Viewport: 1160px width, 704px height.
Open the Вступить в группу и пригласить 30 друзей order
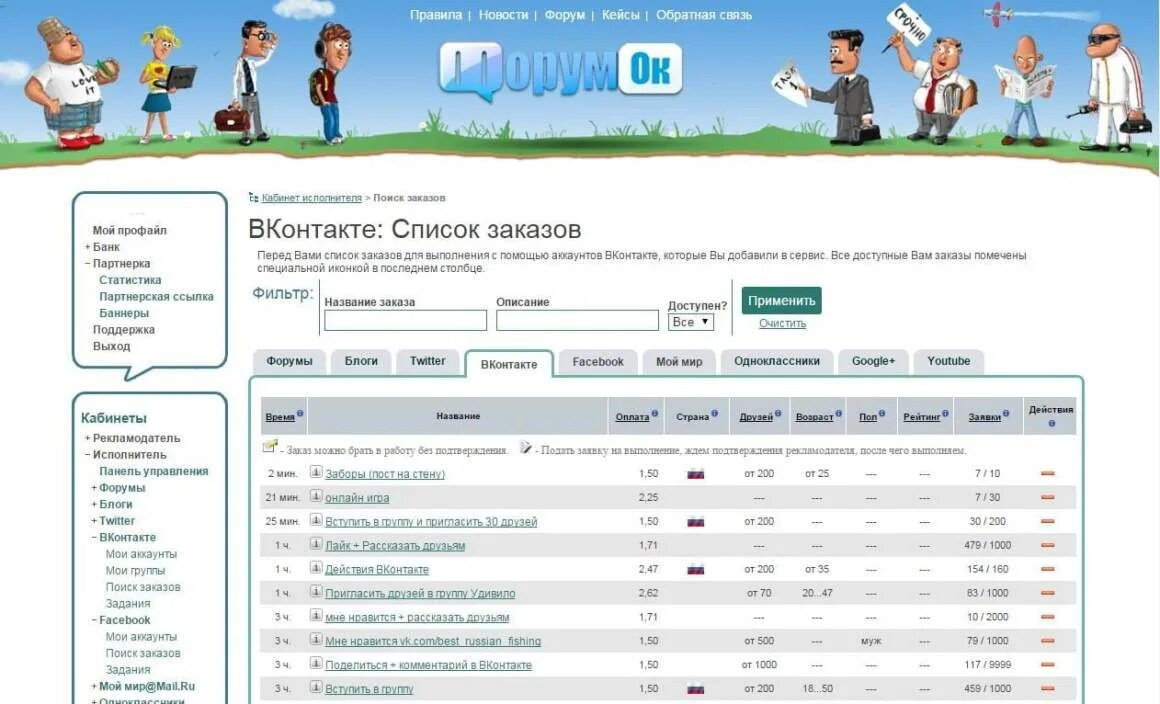click(x=431, y=521)
